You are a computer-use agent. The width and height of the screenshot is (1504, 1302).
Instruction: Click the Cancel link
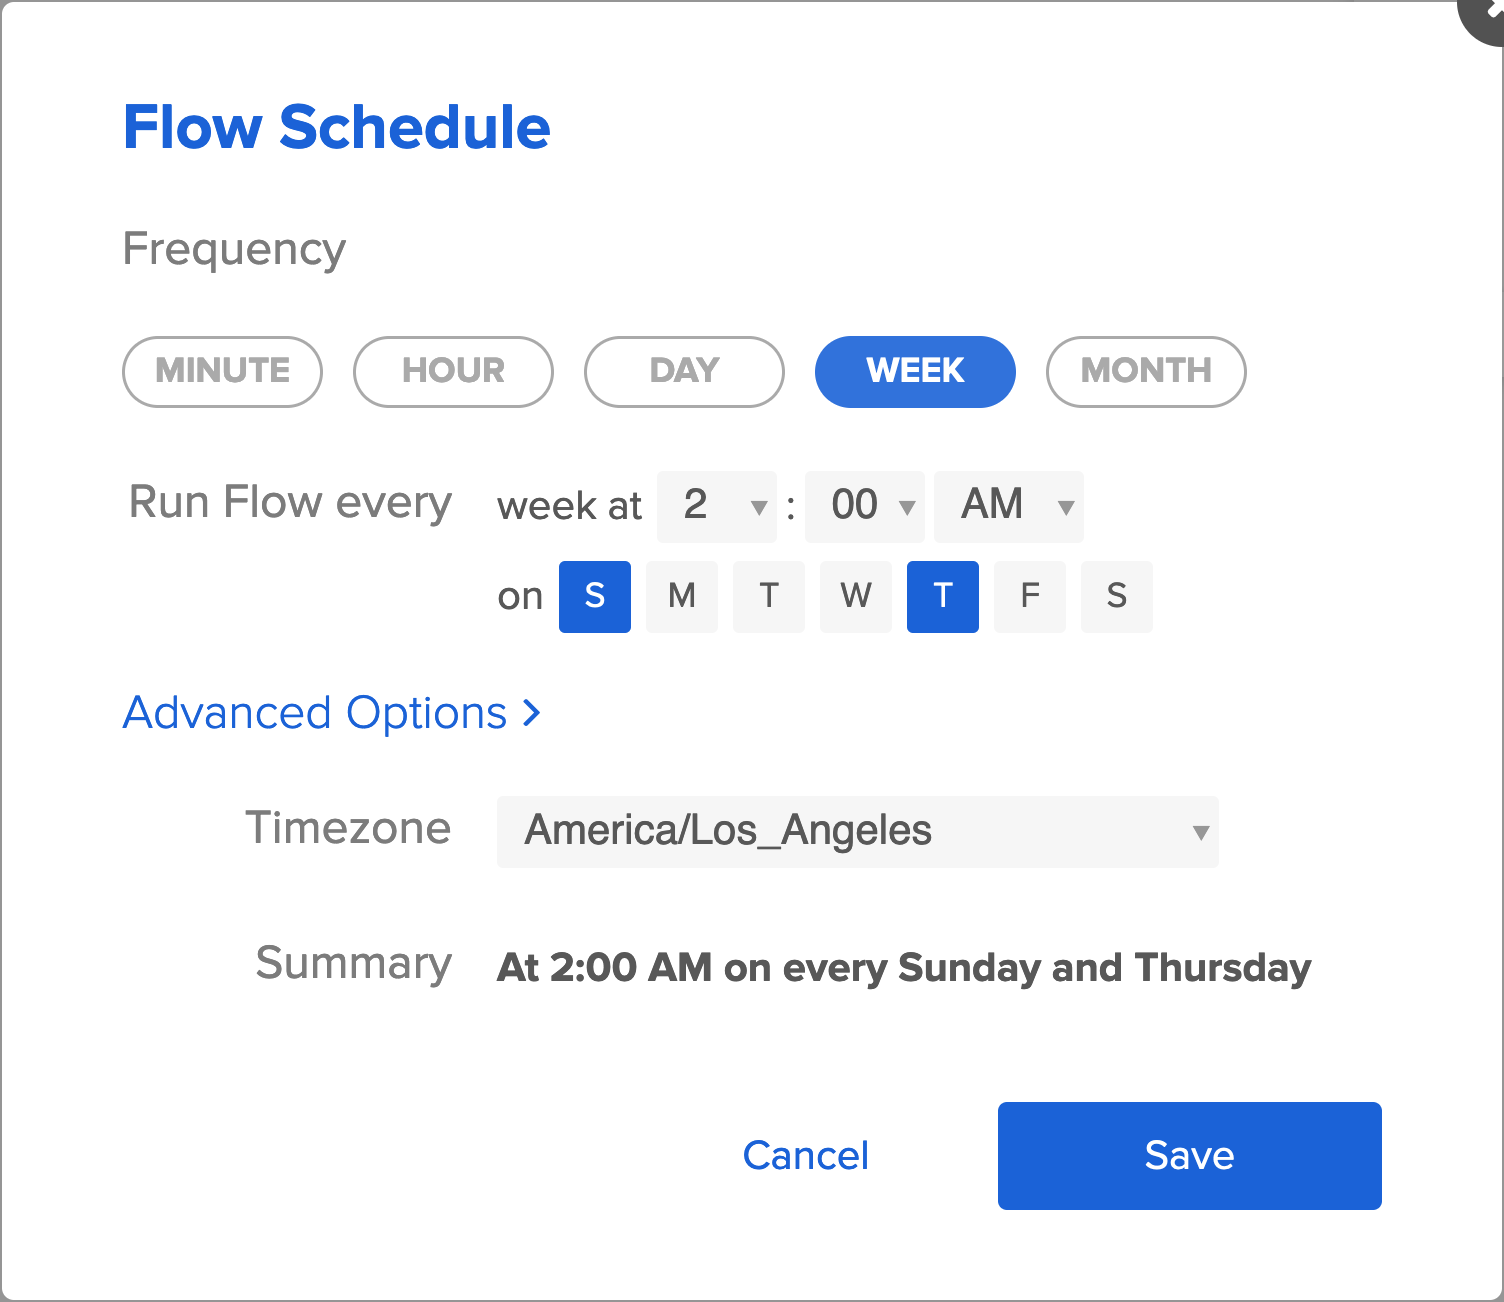pyautogui.click(x=806, y=1156)
